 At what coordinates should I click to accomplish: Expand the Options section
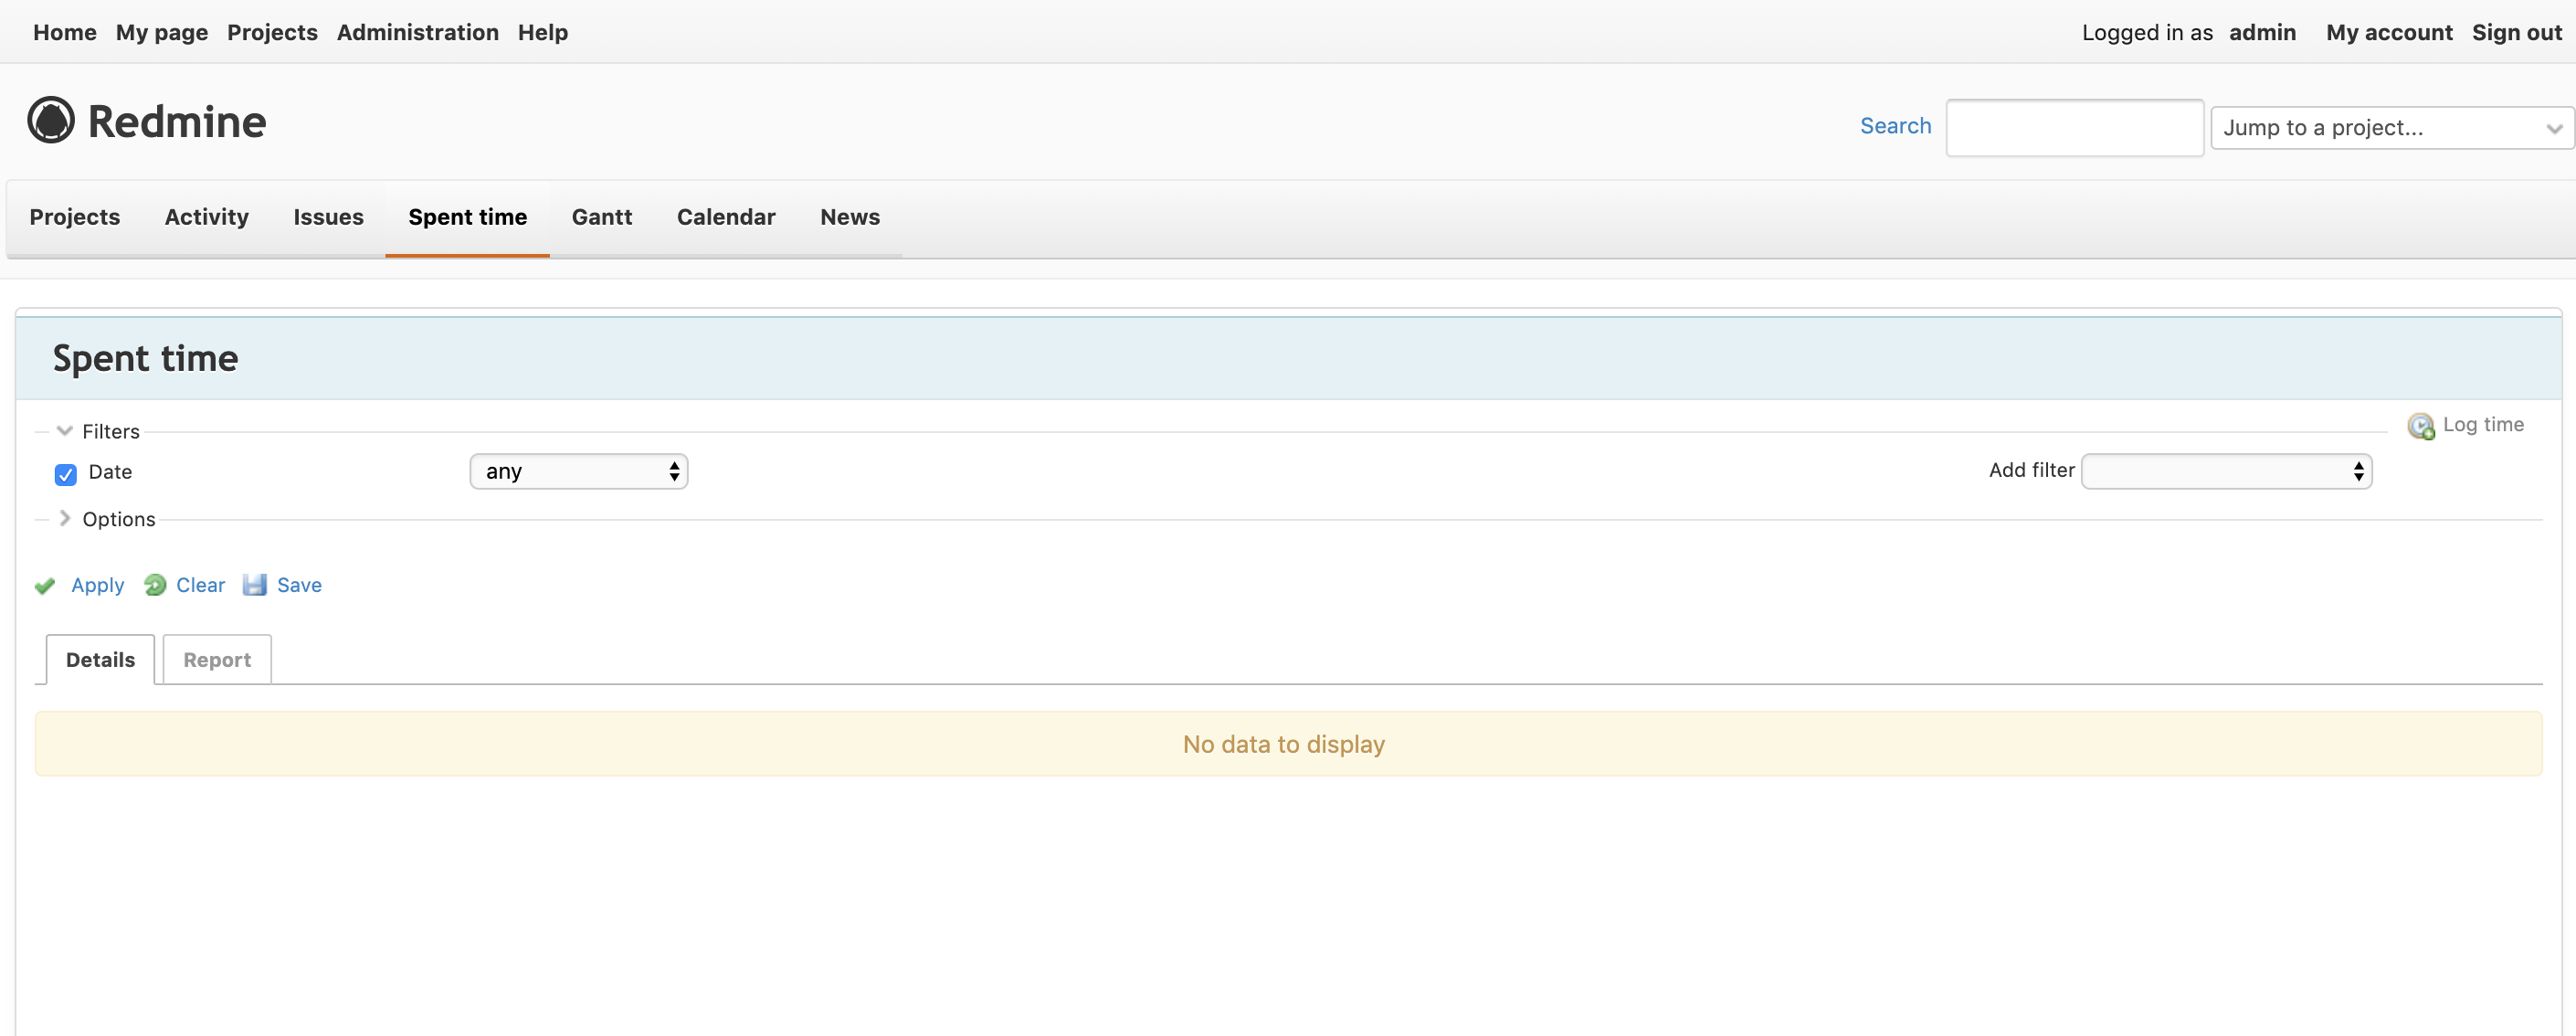coord(65,518)
